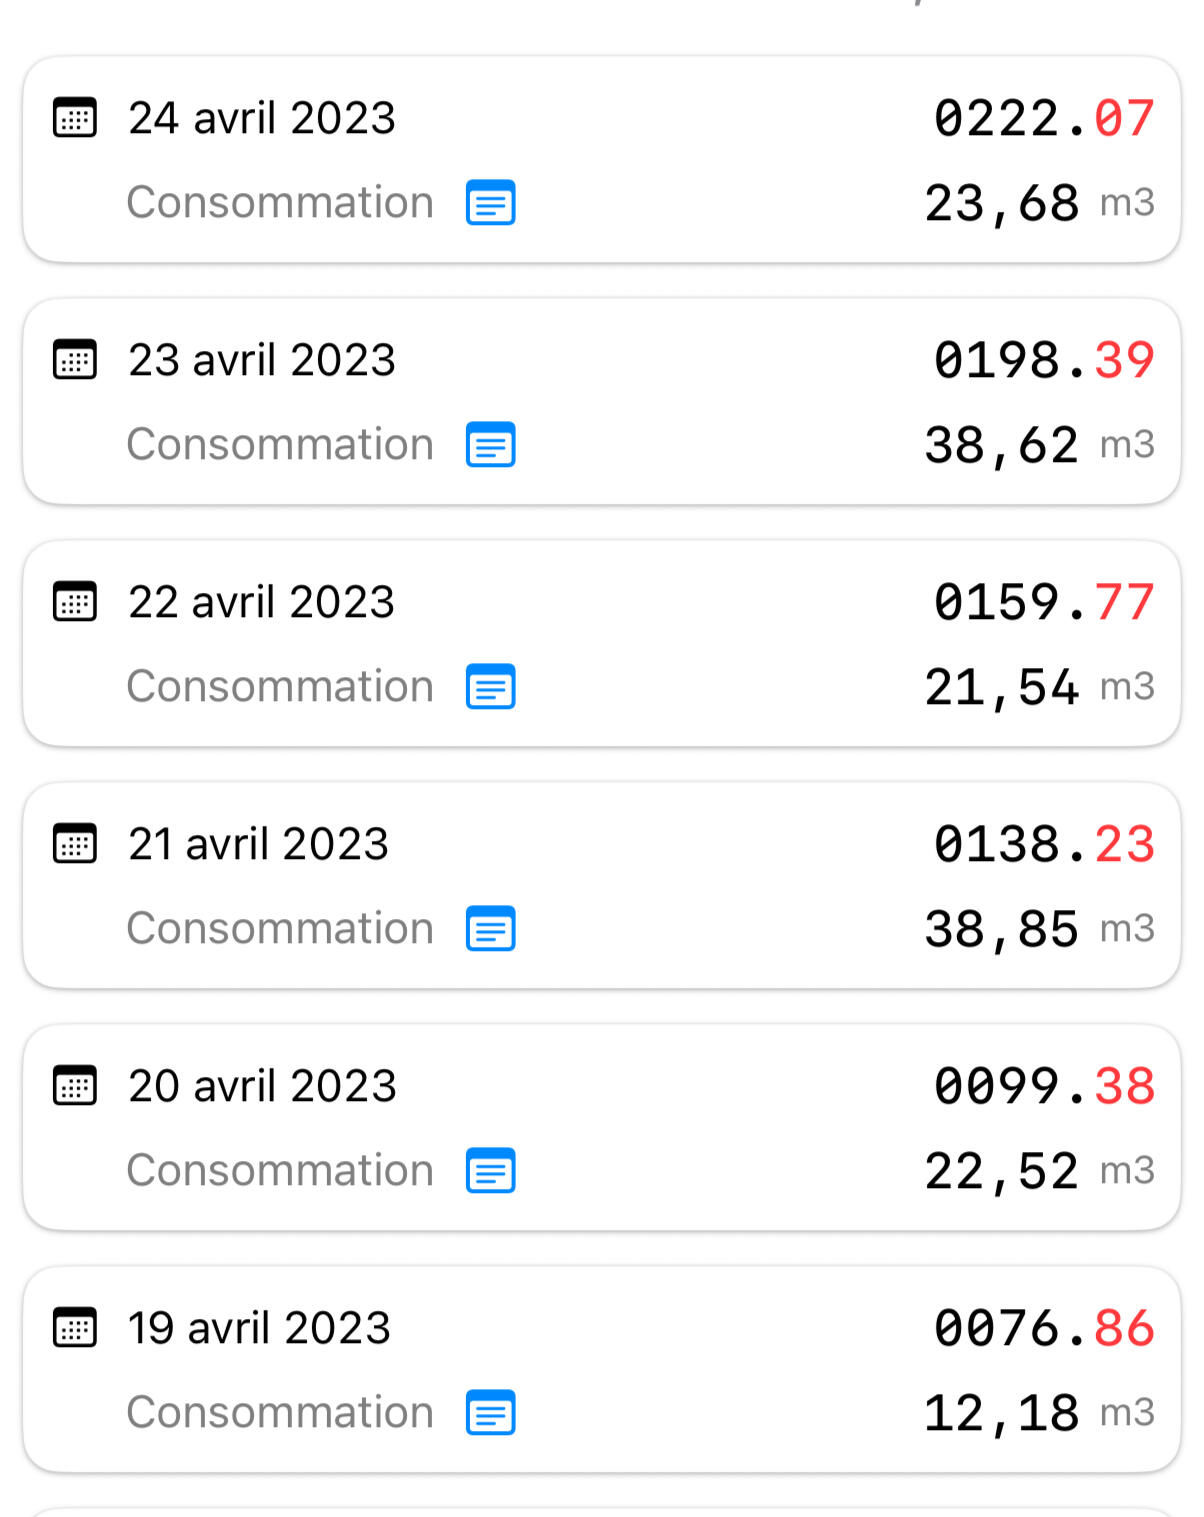Open the blue note icon for 23 avril
The image size is (1204, 1517).
click(491, 445)
